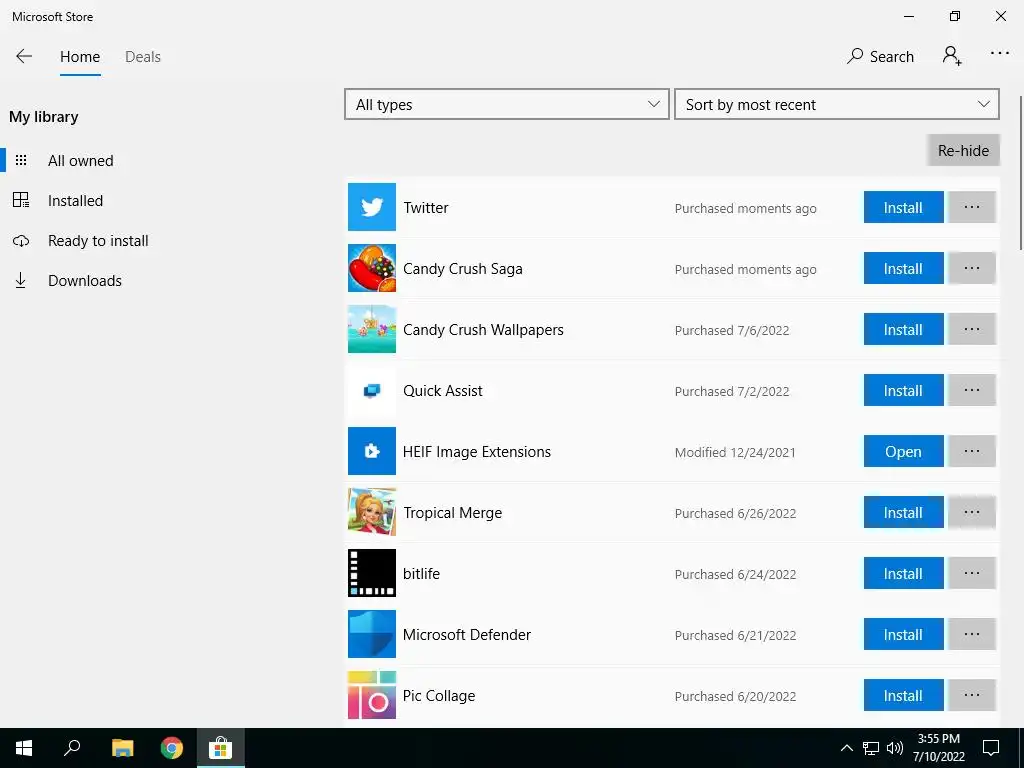Screen dimensions: 1024x768
Task: Select All owned in My library
Action: 80,161
